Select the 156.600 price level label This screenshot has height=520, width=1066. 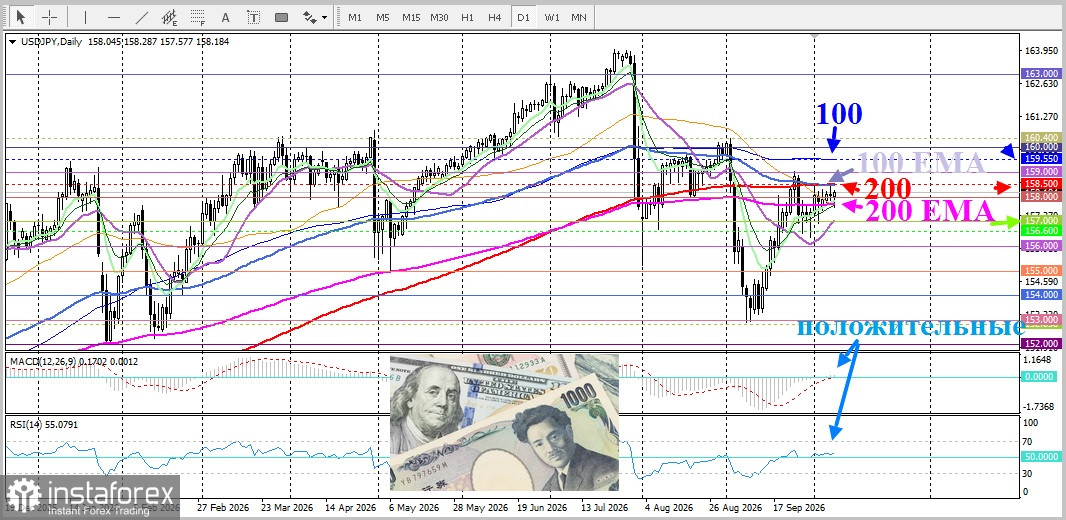pyautogui.click(x=1041, y=230)
